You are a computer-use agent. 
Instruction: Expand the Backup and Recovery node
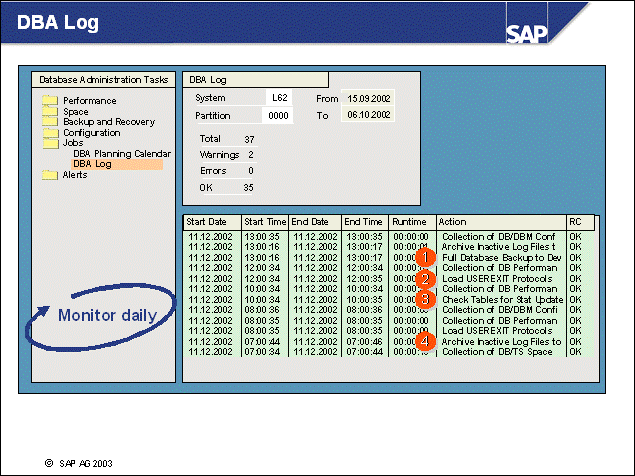pos(108,122)
